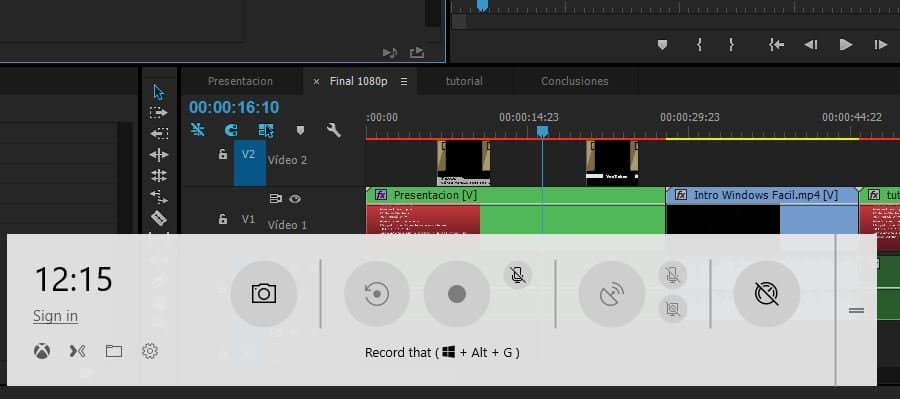Take screenshot with Game Bar camera
The width and height of the screenshot is (900, 399).
(x=264, y=294)
